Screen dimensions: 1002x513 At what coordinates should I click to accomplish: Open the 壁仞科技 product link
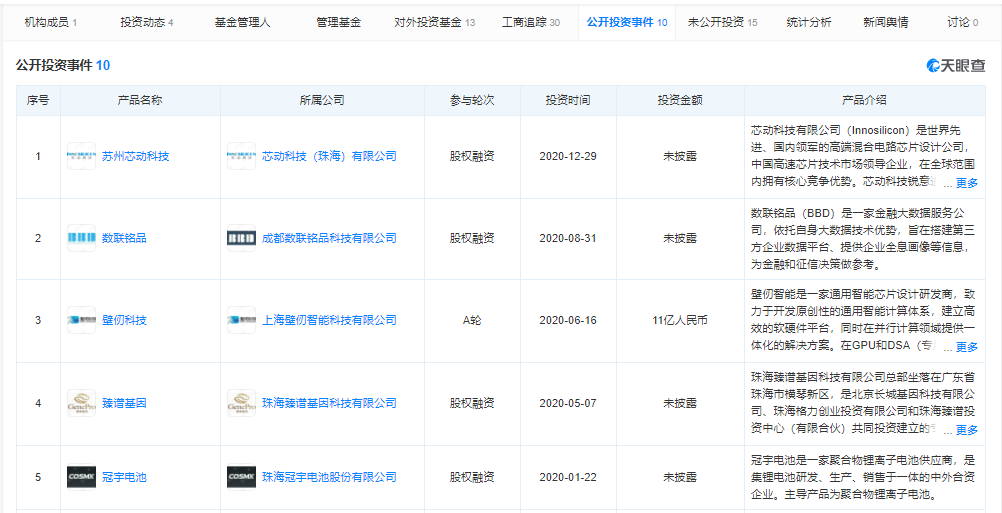(125, 320)
